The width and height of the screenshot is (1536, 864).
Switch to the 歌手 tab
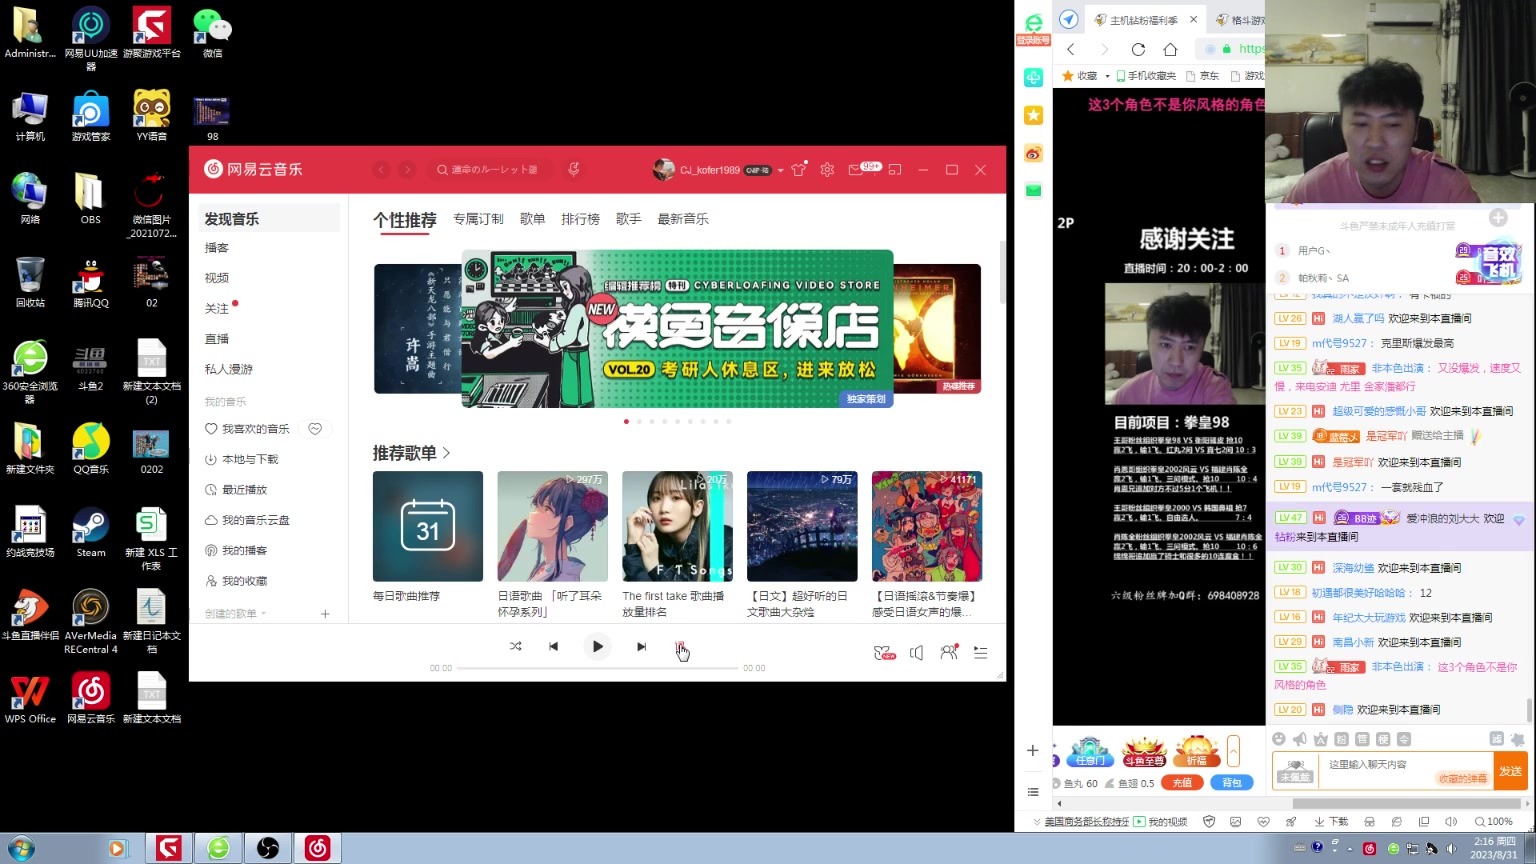[x=628, y=219]
